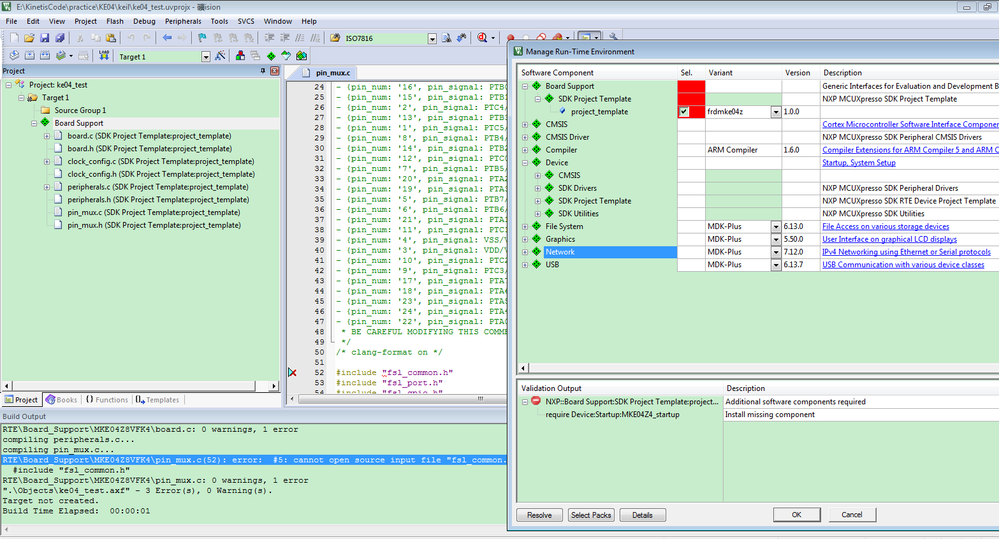Open the Network variant dropdown

pyautogui.click(x=775, y=252)
